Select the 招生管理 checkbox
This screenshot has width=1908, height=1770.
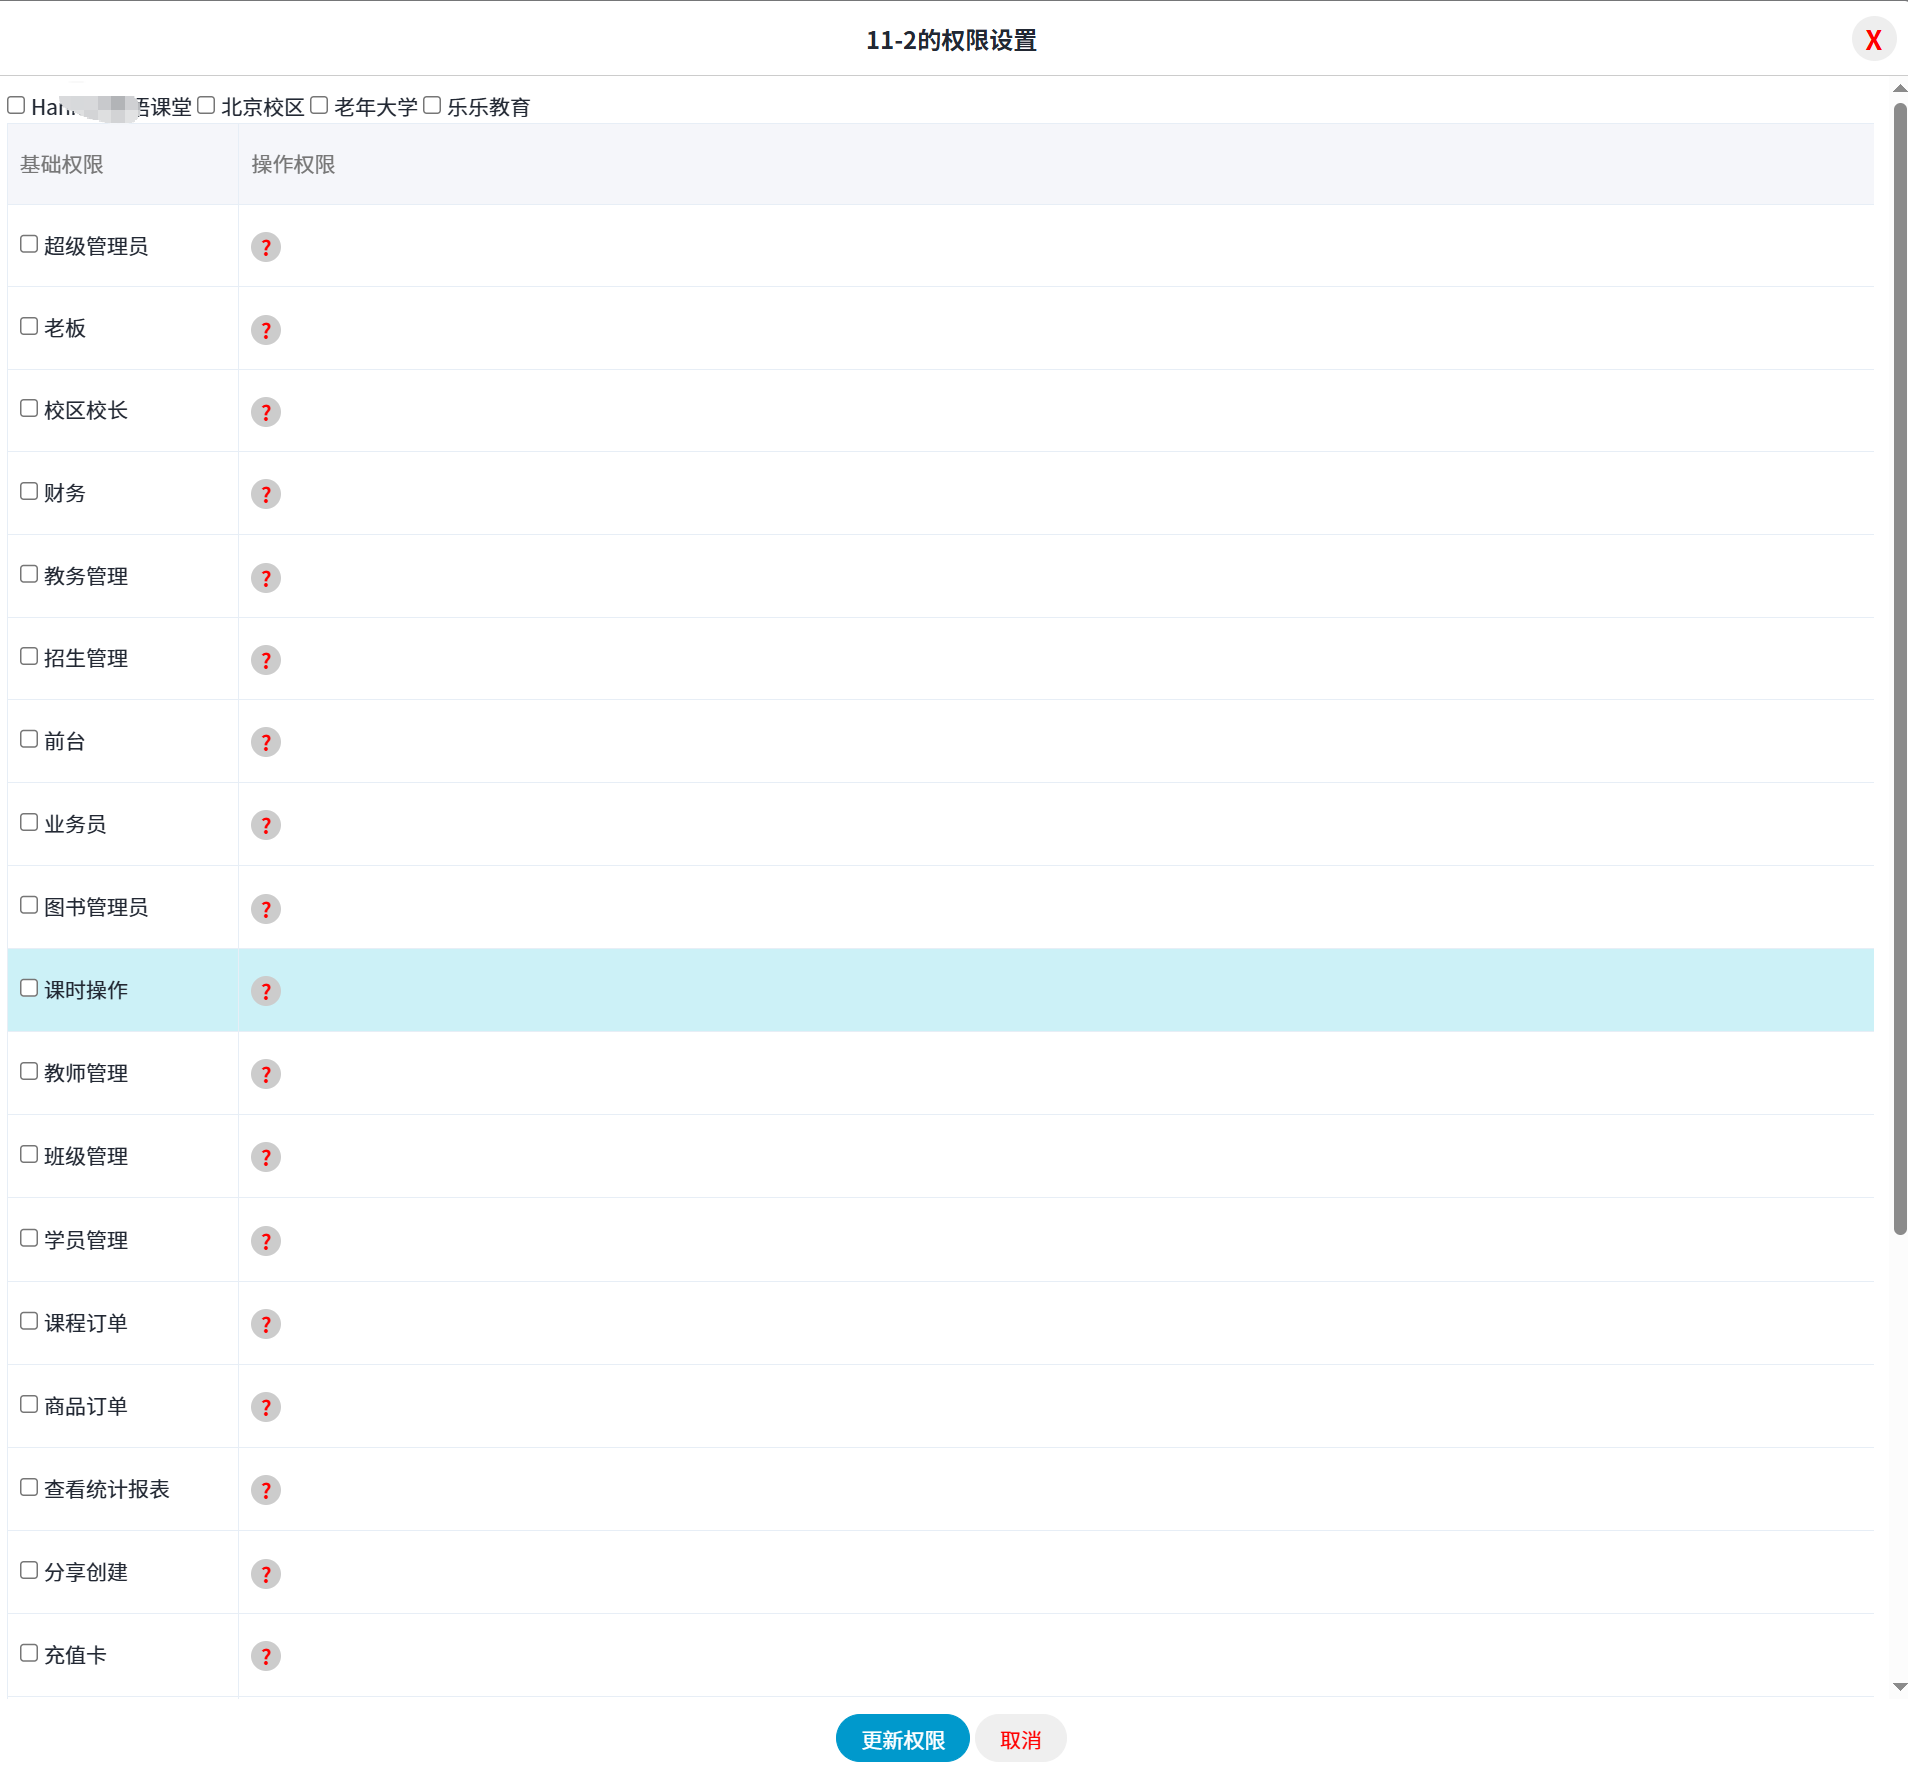pyautogui.click(x=29, y=656)
